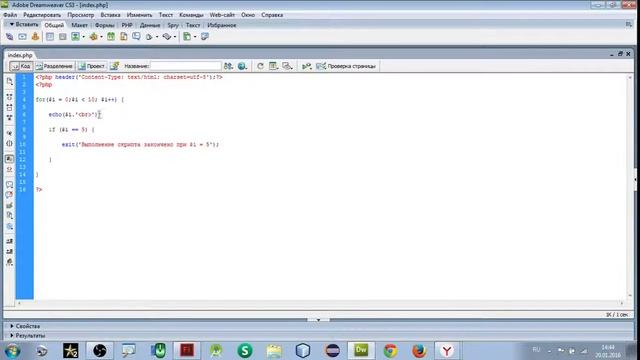Click the Live Data view icon
This screenshot has width=640, height=360.
[x=115, y=66]
